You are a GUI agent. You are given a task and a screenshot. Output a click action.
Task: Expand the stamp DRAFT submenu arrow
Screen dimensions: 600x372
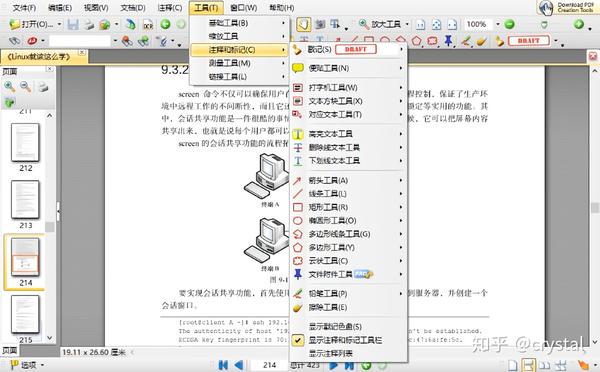tap(401, 49)
